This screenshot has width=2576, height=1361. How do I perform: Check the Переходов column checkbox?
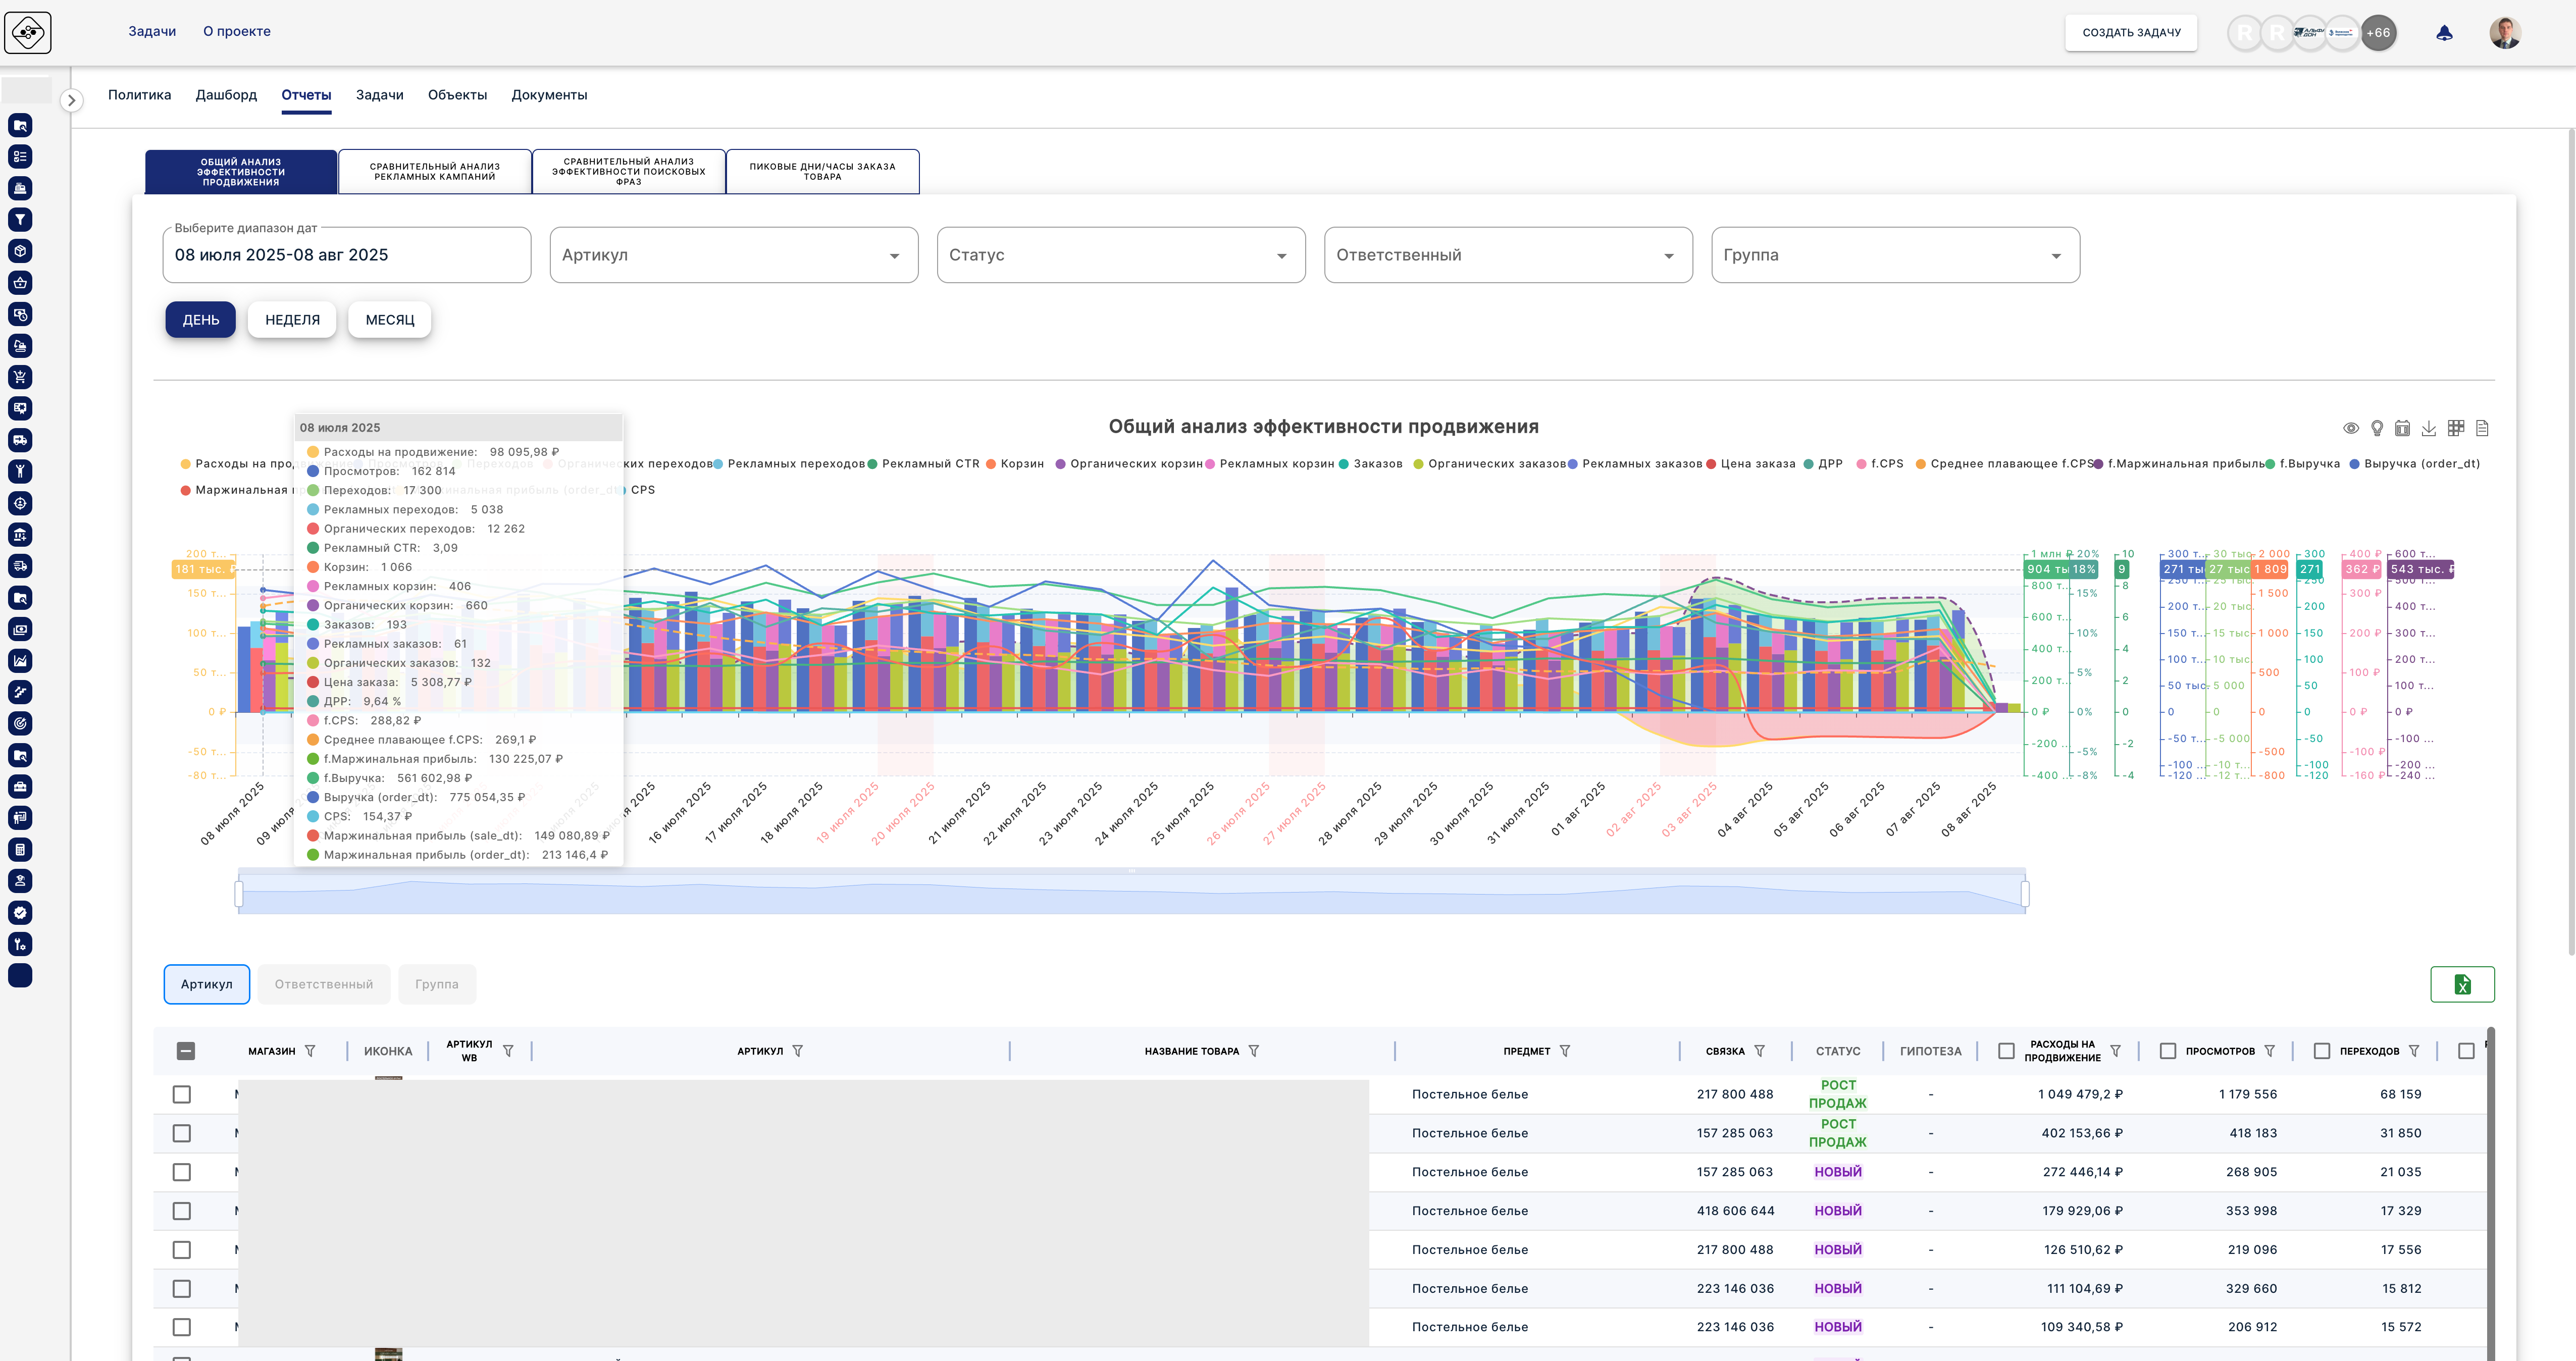pos(2322,1051)
